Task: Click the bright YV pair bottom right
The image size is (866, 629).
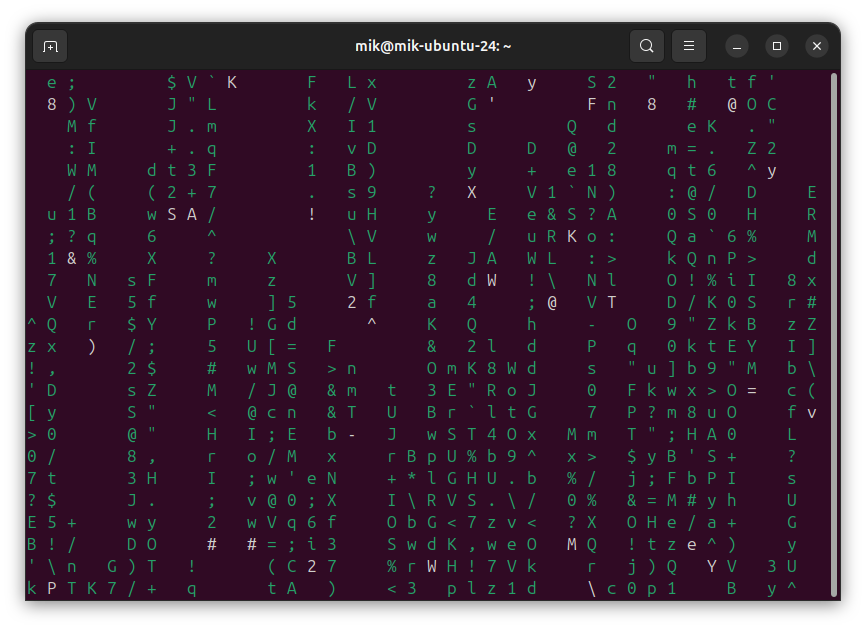Action: (x=722, y=566)
